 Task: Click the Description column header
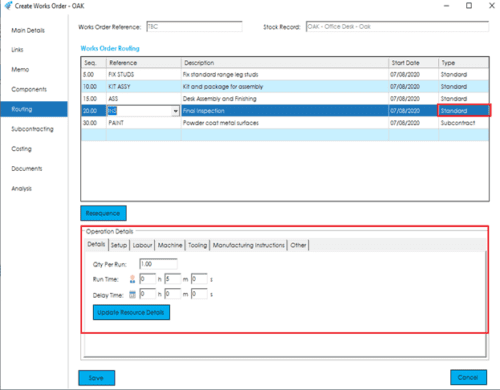[x=285, y=63]
